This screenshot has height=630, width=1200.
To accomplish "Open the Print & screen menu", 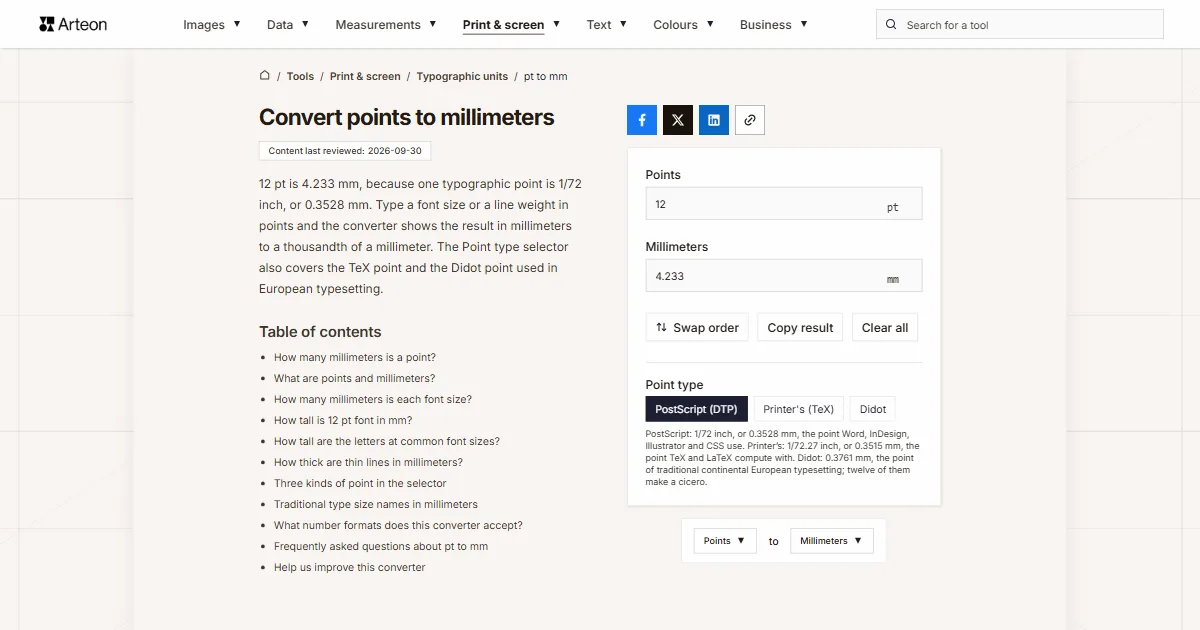I will pyautogui.click(x=511, y=25).
